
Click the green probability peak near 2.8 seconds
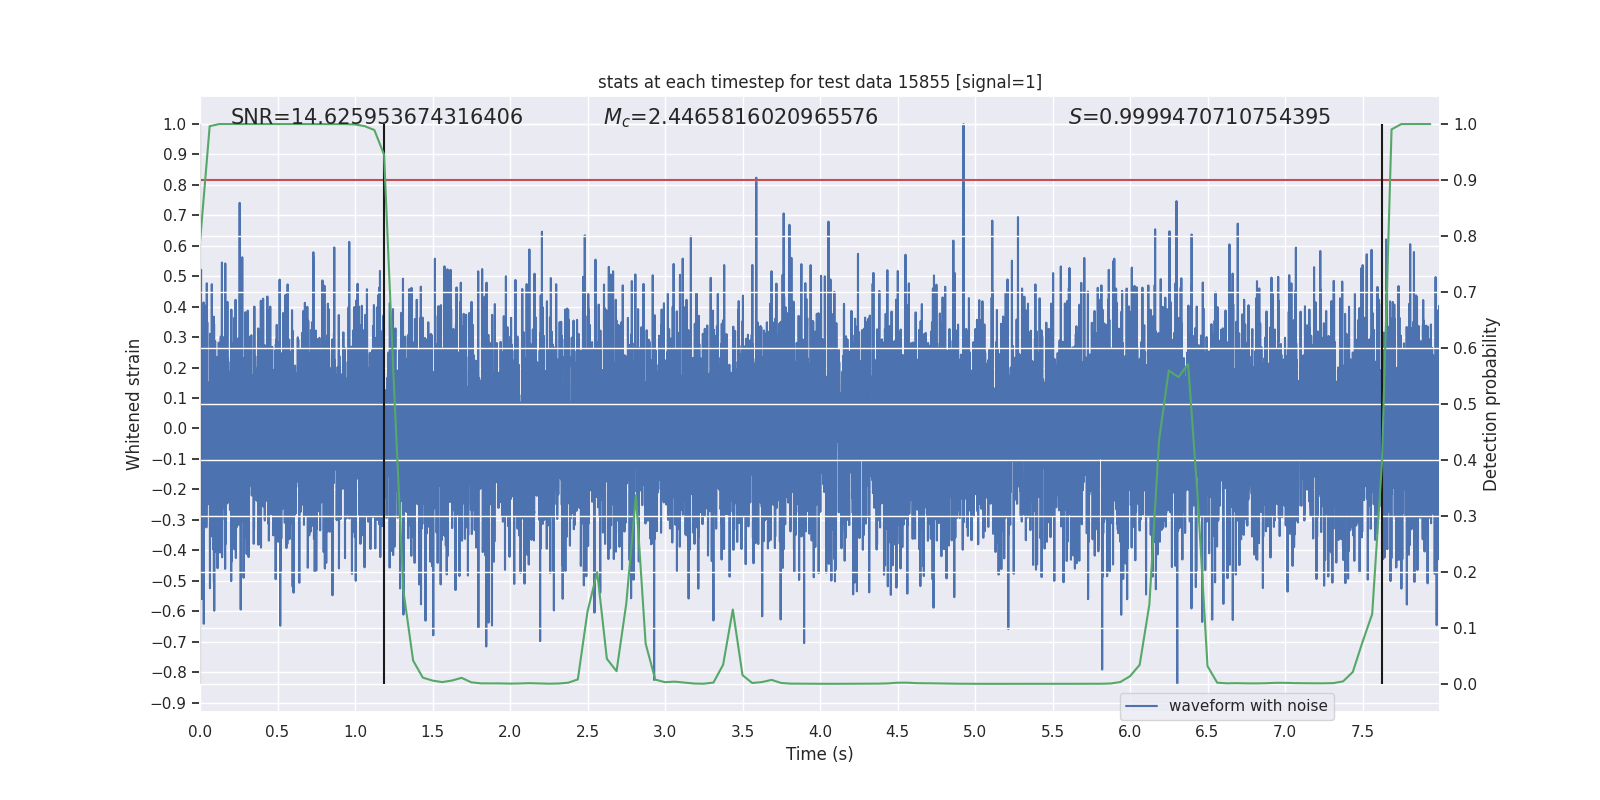[x=636, y=497]
